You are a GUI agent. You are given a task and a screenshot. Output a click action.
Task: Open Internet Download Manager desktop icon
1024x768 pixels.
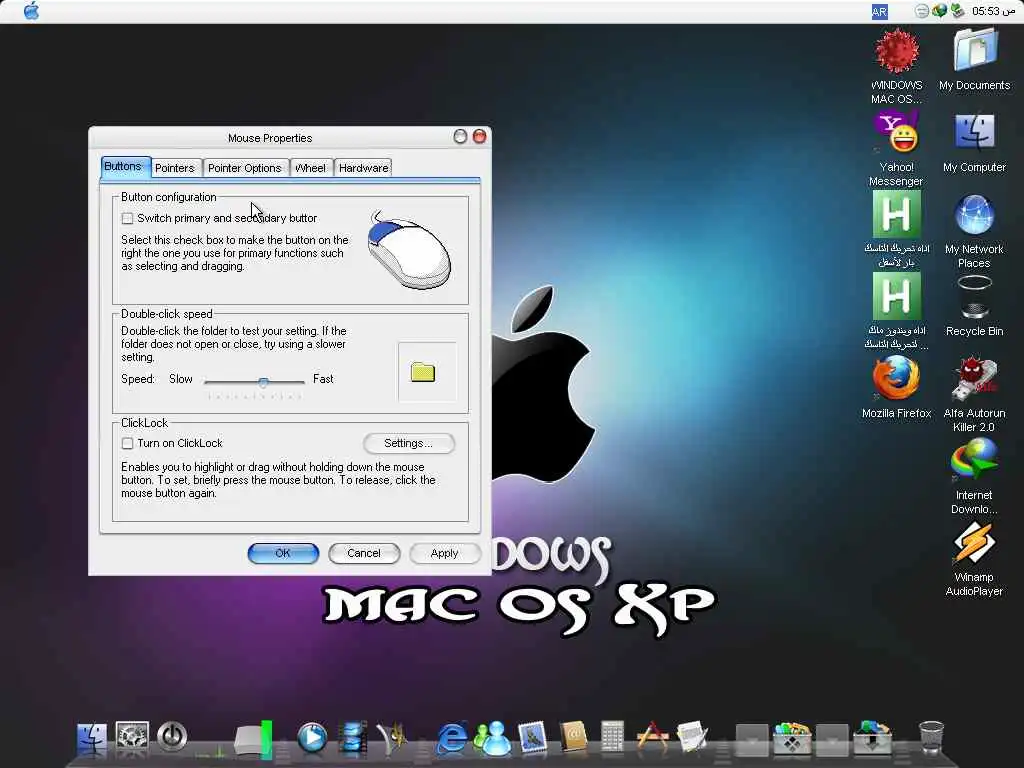point(974,477)
